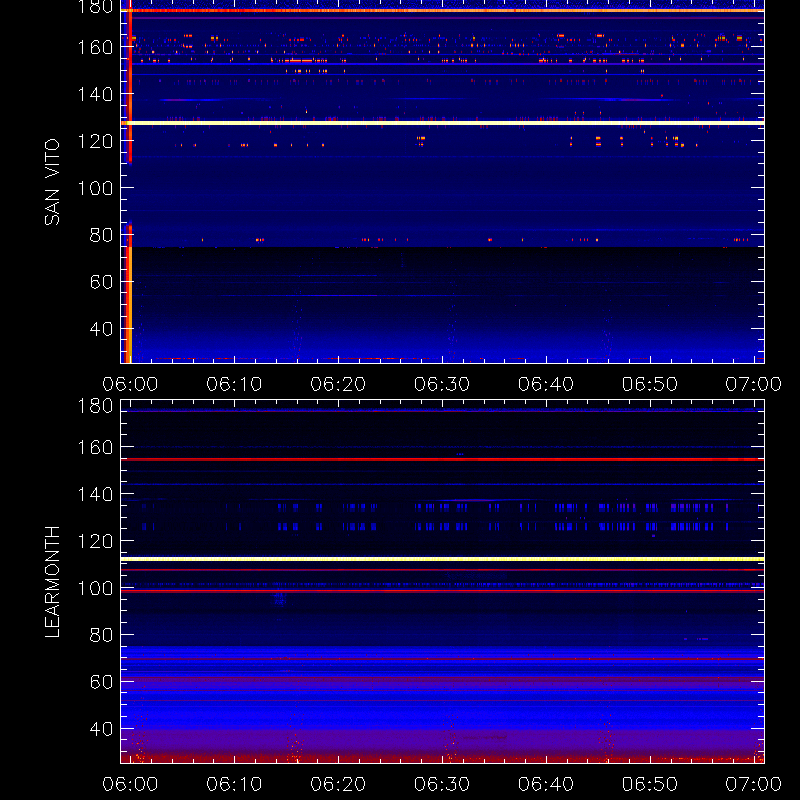Screen dimensions: 800x800
Task: Click 06:10 time label under San Vito plot
Action: coord(234,384)
